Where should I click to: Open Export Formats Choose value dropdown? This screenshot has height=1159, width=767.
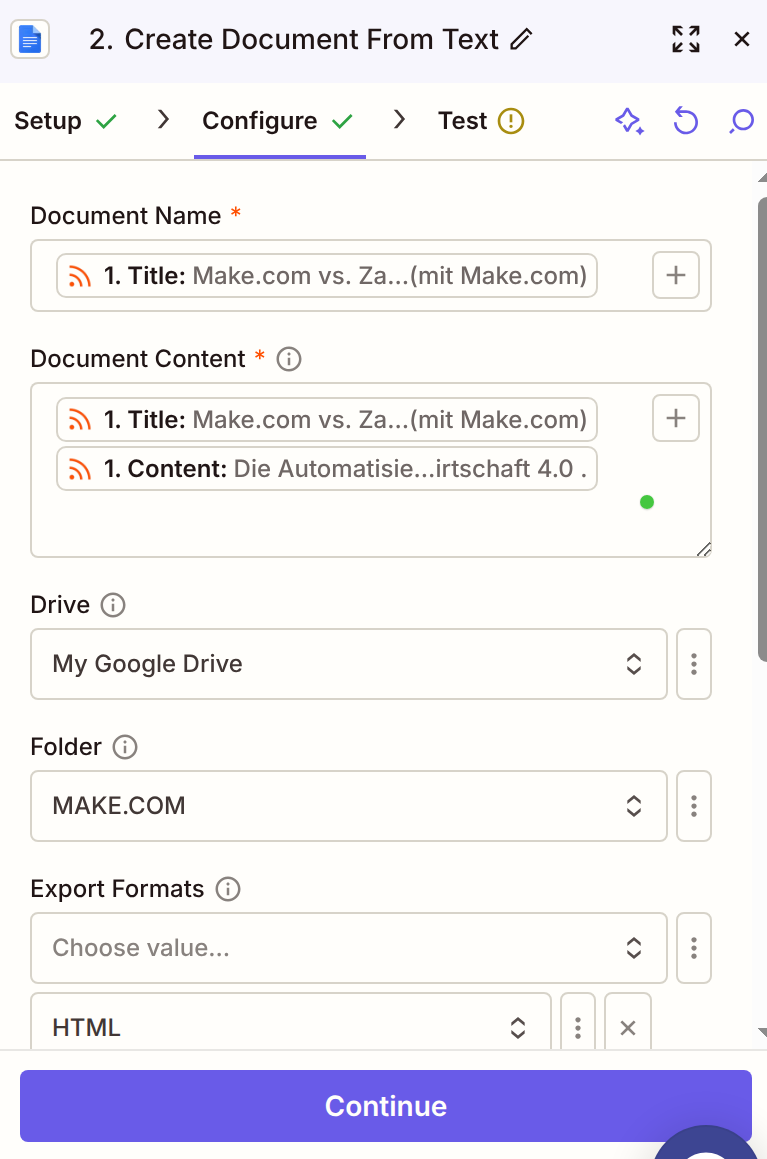coord(349,948)
